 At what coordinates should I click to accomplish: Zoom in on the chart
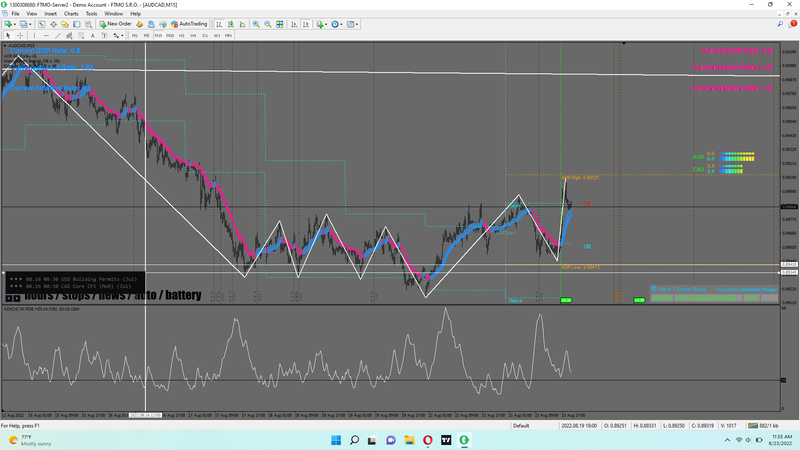[x=256, y=24]
